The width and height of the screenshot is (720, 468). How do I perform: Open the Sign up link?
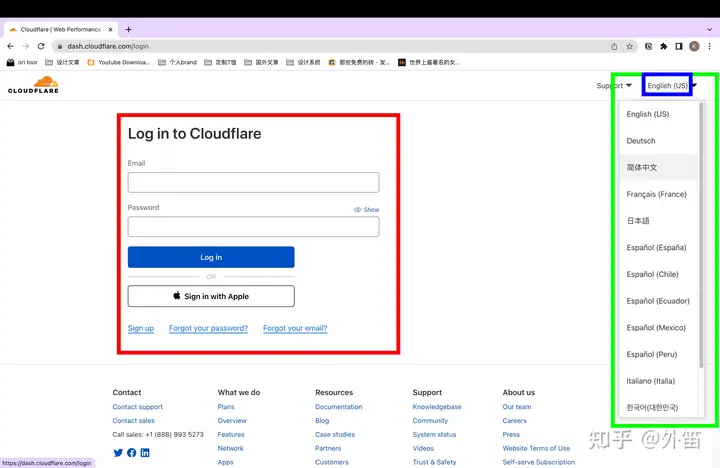(141, 328)
